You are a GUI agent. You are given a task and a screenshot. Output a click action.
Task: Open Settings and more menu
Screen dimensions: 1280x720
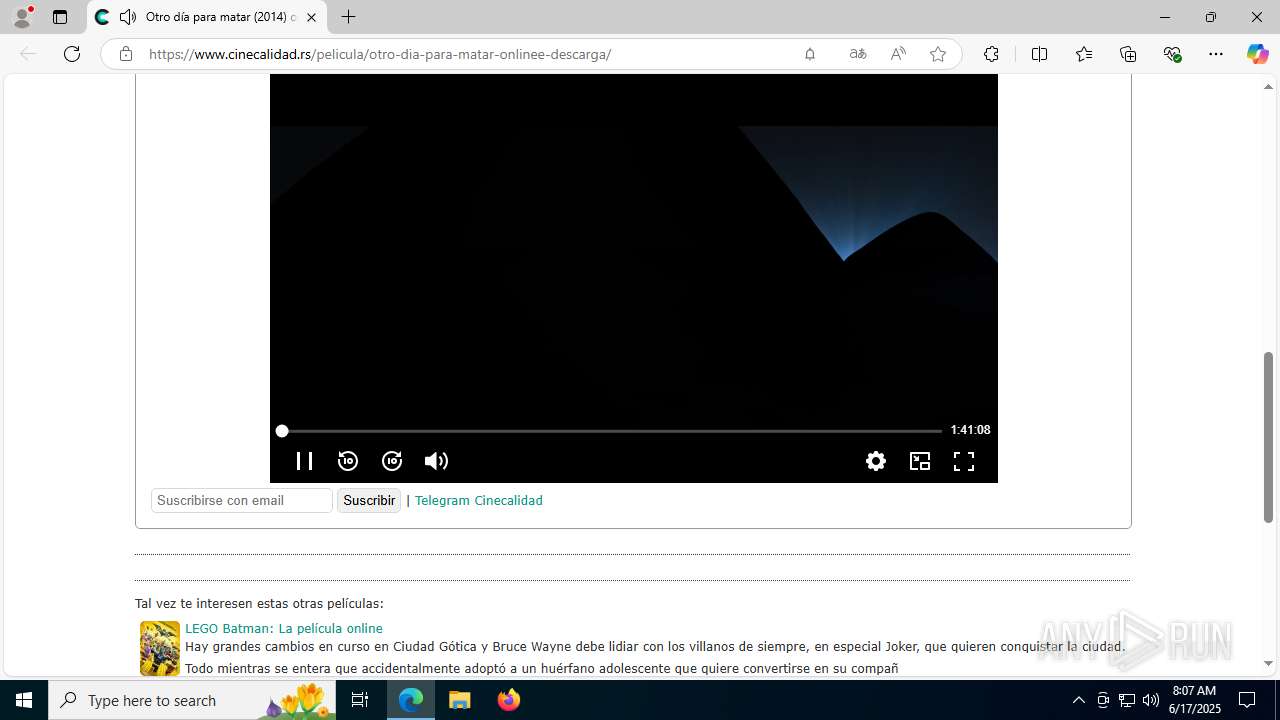(1216, 54)
